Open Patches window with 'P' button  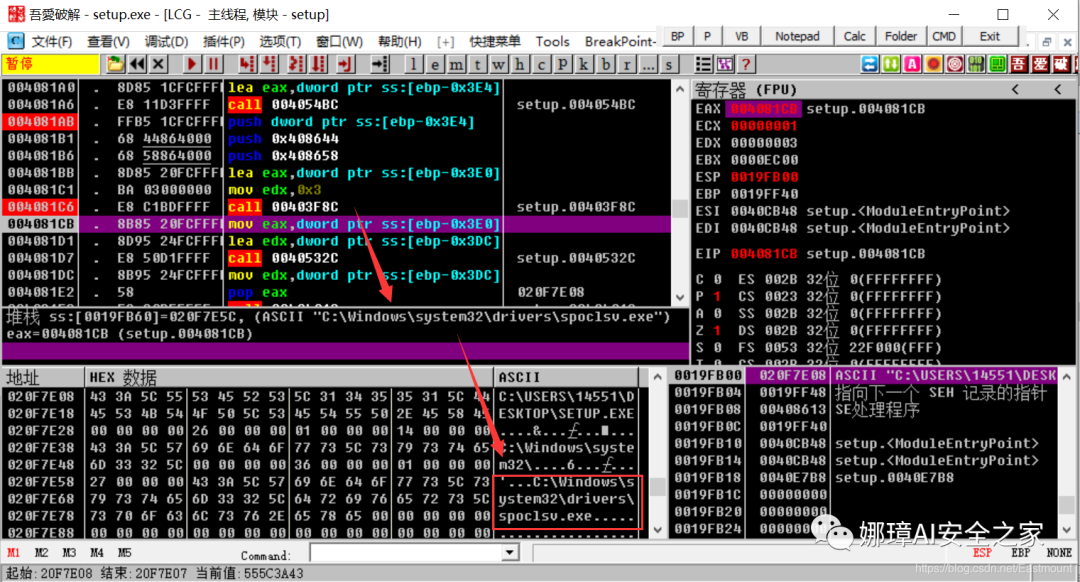tap(562, 64)
